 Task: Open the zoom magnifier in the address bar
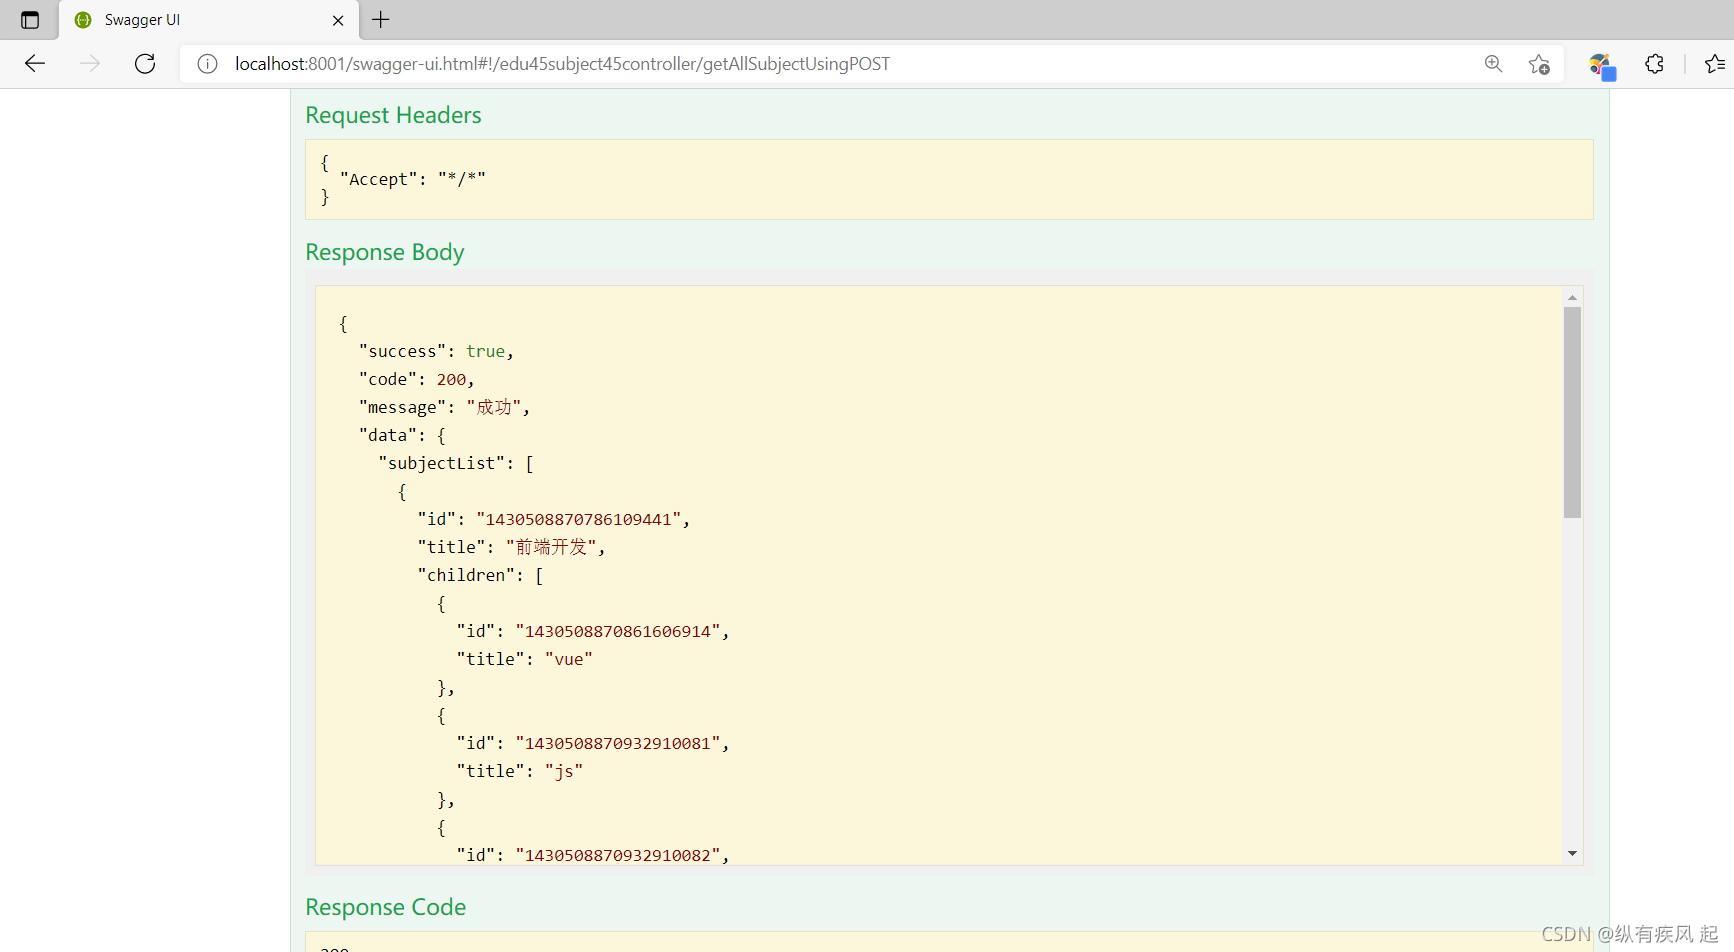pos(1493,64)
